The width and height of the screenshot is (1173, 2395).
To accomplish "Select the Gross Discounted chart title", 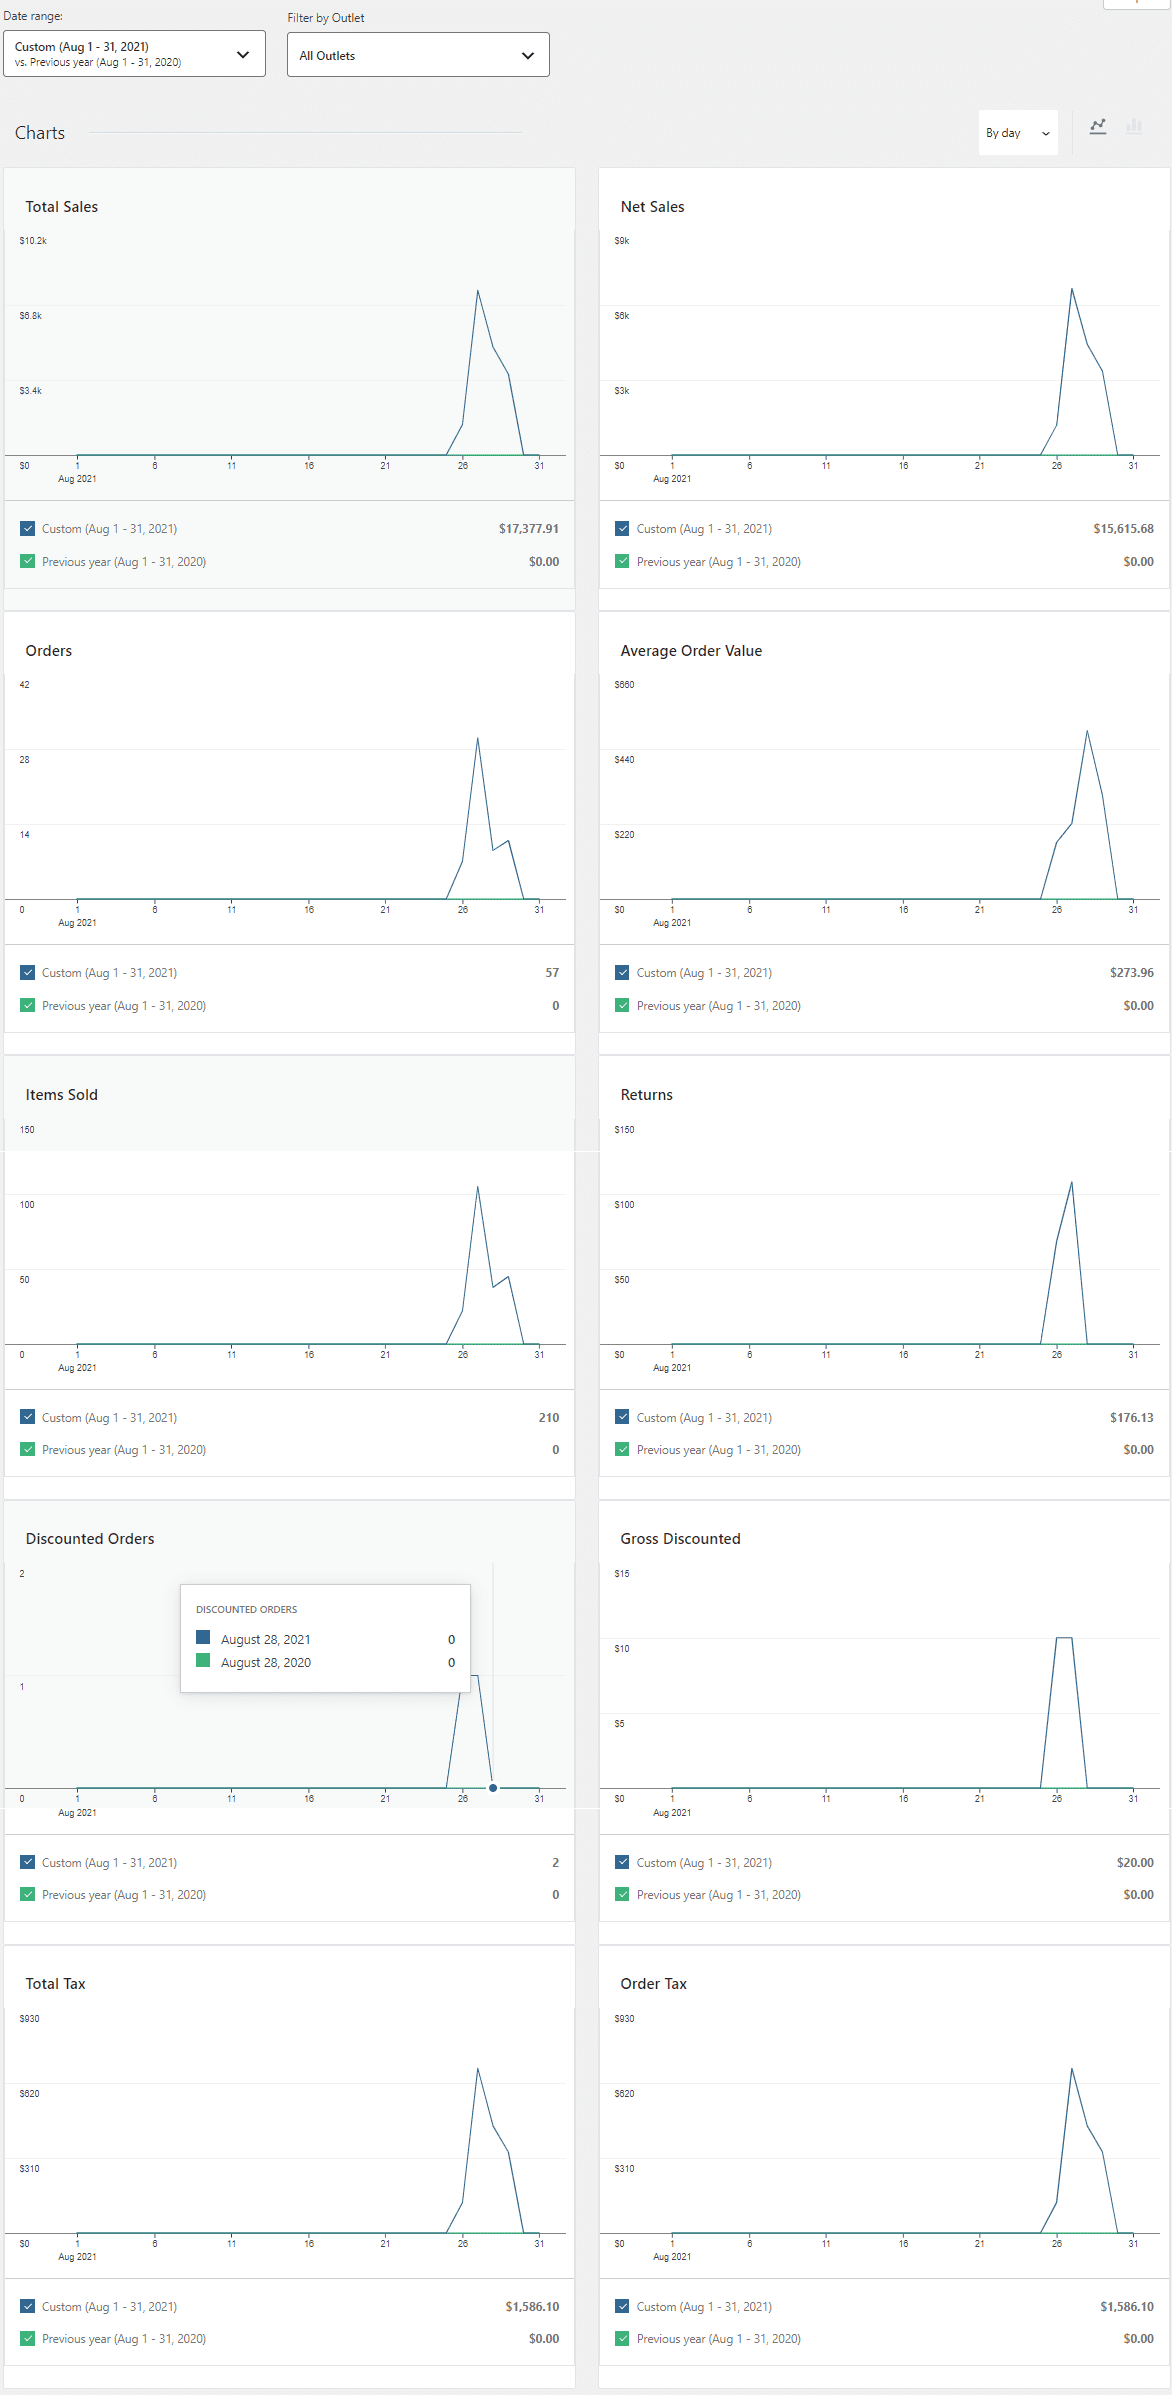I will [x=680, y=1539].
